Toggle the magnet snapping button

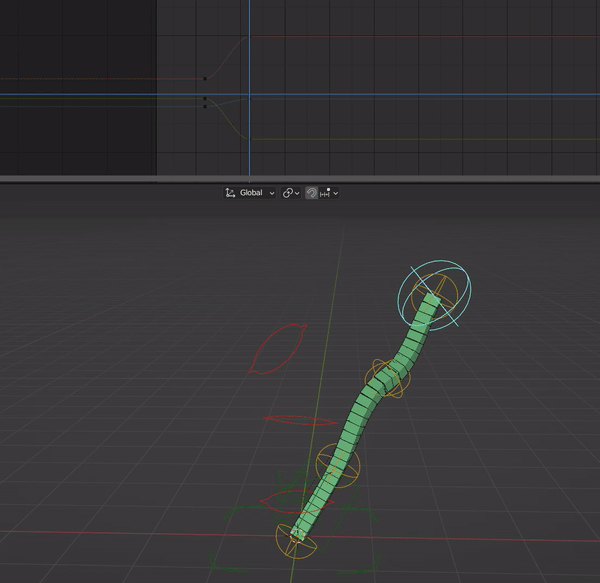tap(311, 193)
